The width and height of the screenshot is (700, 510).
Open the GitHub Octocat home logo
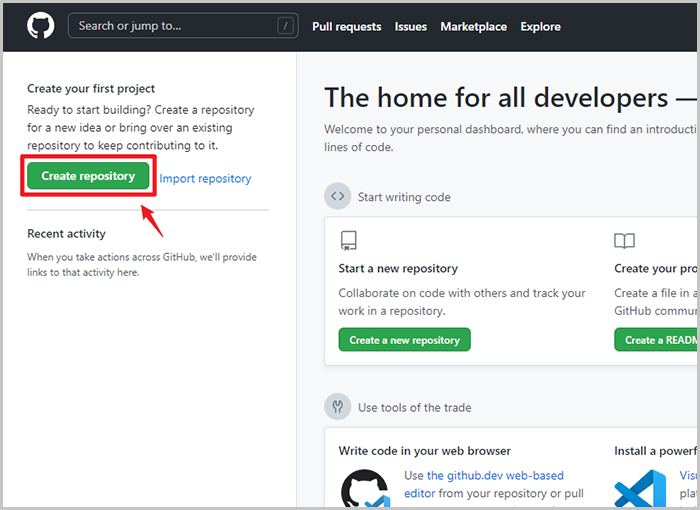click(41, 25)
